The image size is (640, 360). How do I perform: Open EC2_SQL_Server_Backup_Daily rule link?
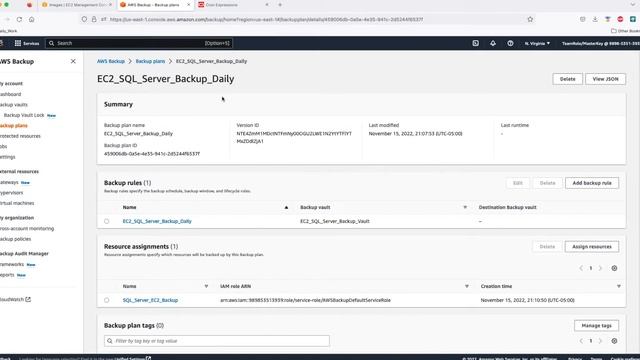(157, 221)
